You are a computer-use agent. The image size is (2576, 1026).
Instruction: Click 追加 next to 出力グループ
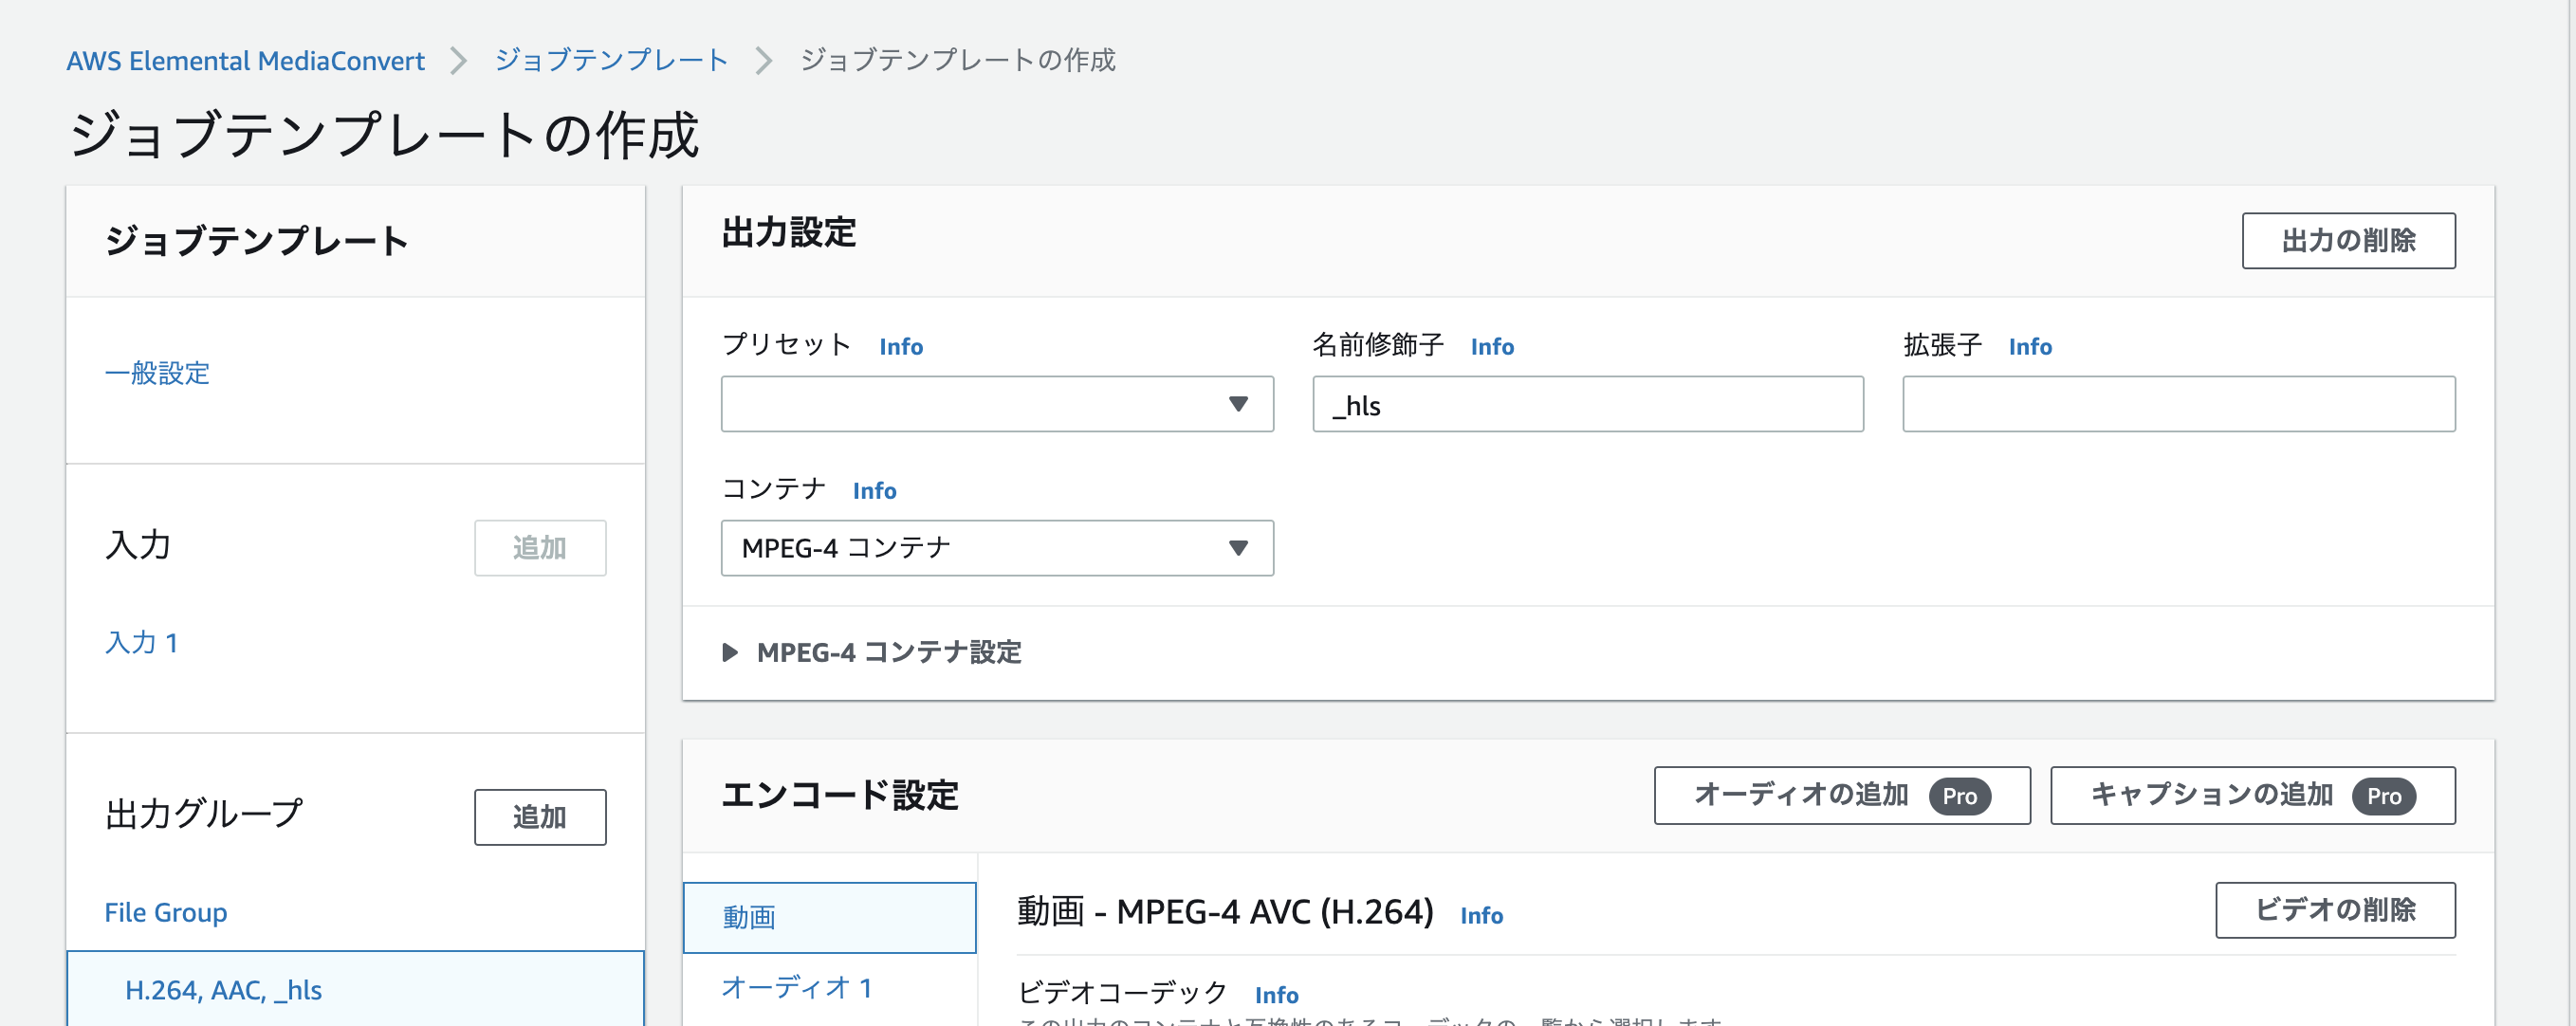pos(539,816)
